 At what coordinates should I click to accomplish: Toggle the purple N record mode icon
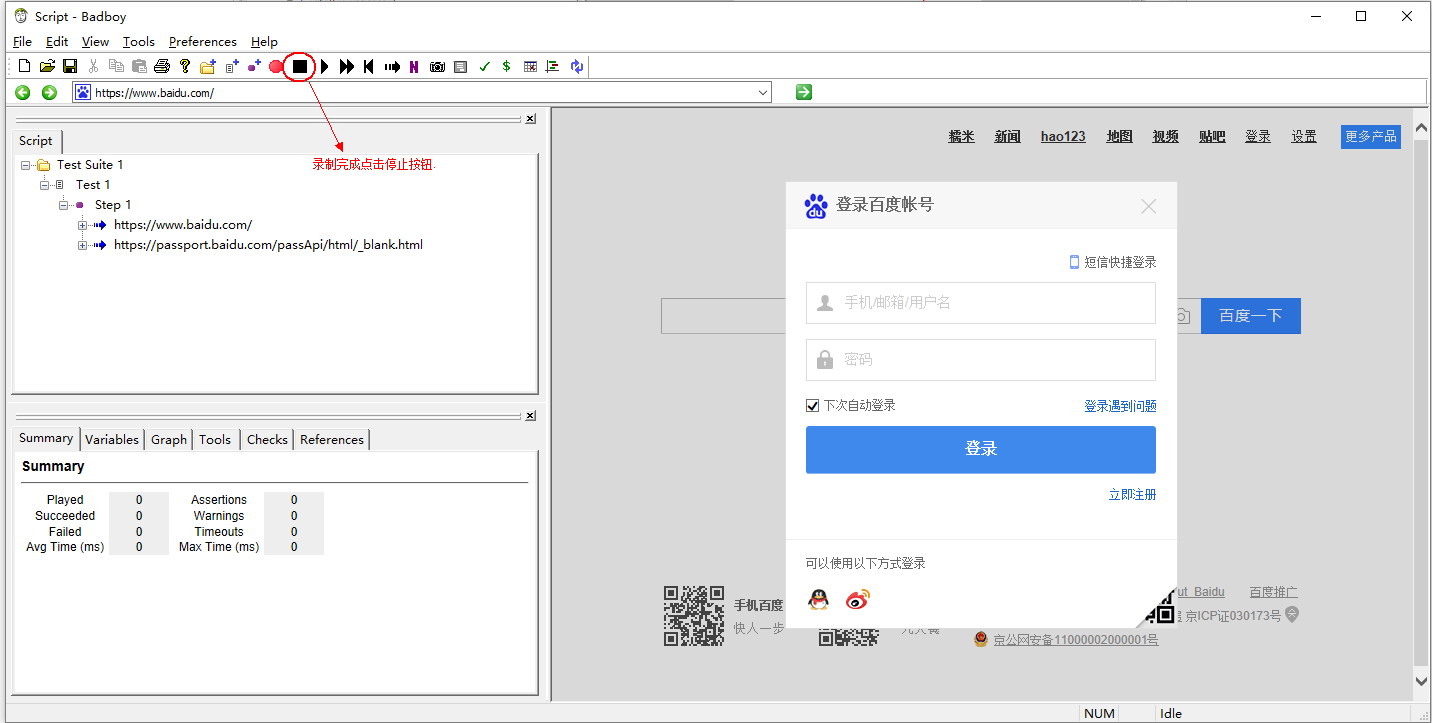[x=414, y=66]
